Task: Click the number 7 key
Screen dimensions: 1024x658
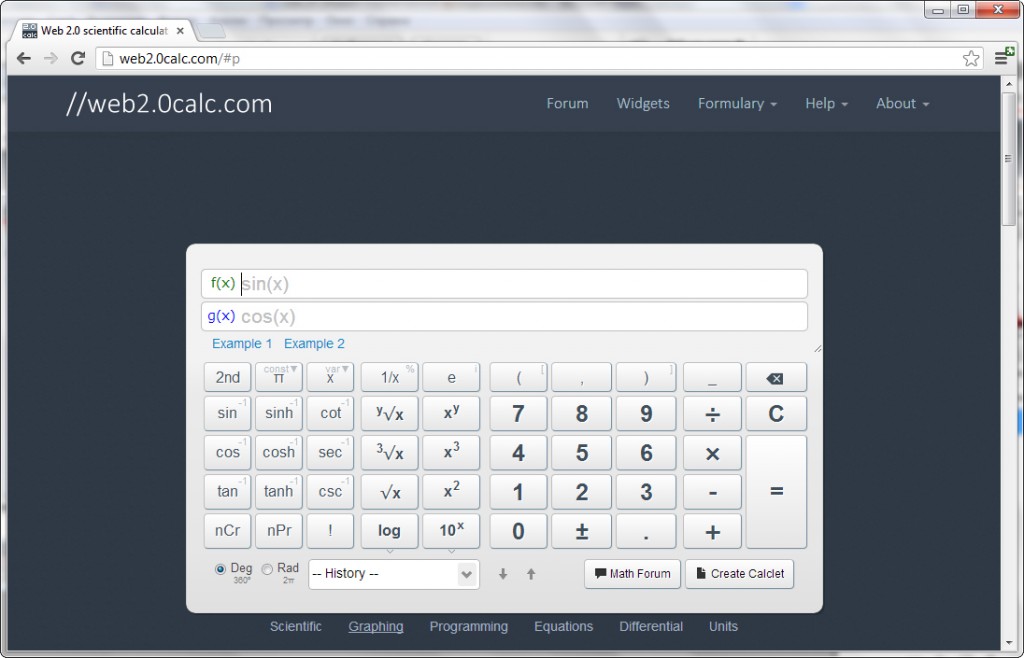Action: pyautogui.click(x=518, y=413)
